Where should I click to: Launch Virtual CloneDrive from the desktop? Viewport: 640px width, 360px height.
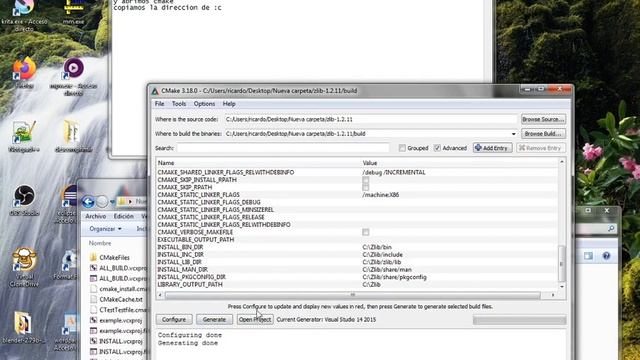point(24,260)
